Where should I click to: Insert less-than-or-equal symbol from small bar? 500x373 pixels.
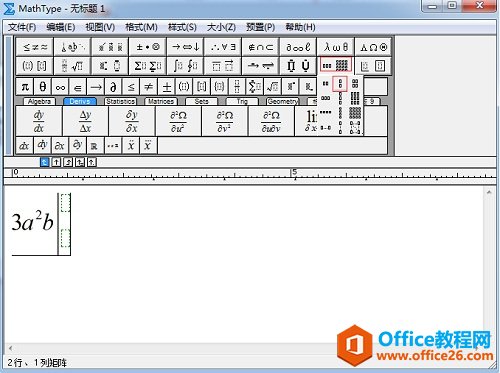[x=131, y=87]
